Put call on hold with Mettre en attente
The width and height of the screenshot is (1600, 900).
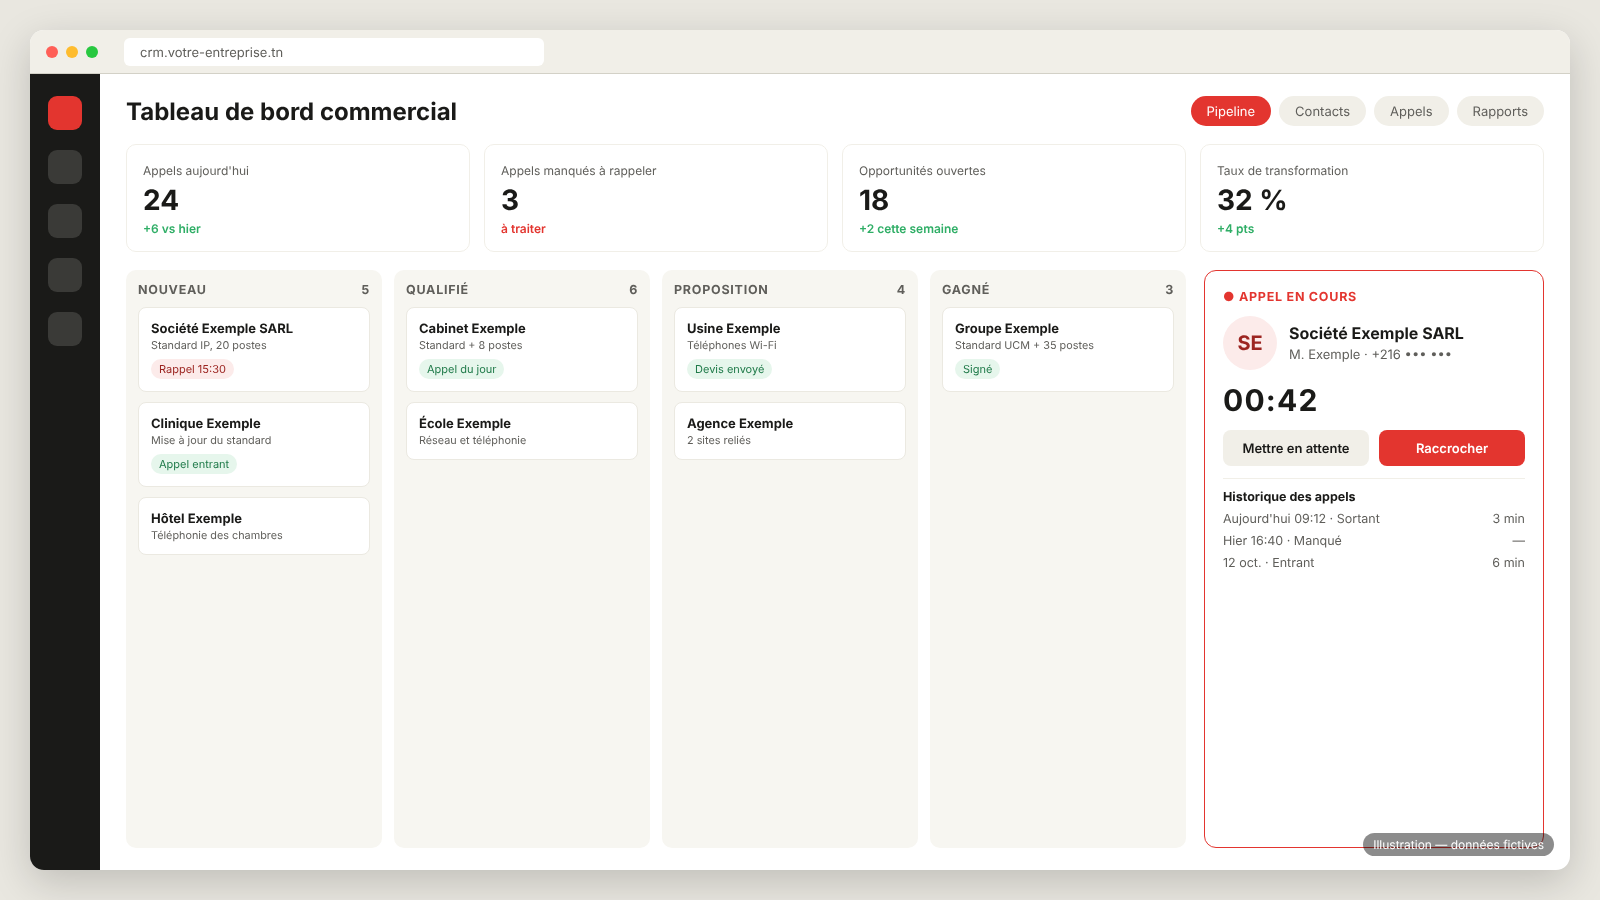1296,448
